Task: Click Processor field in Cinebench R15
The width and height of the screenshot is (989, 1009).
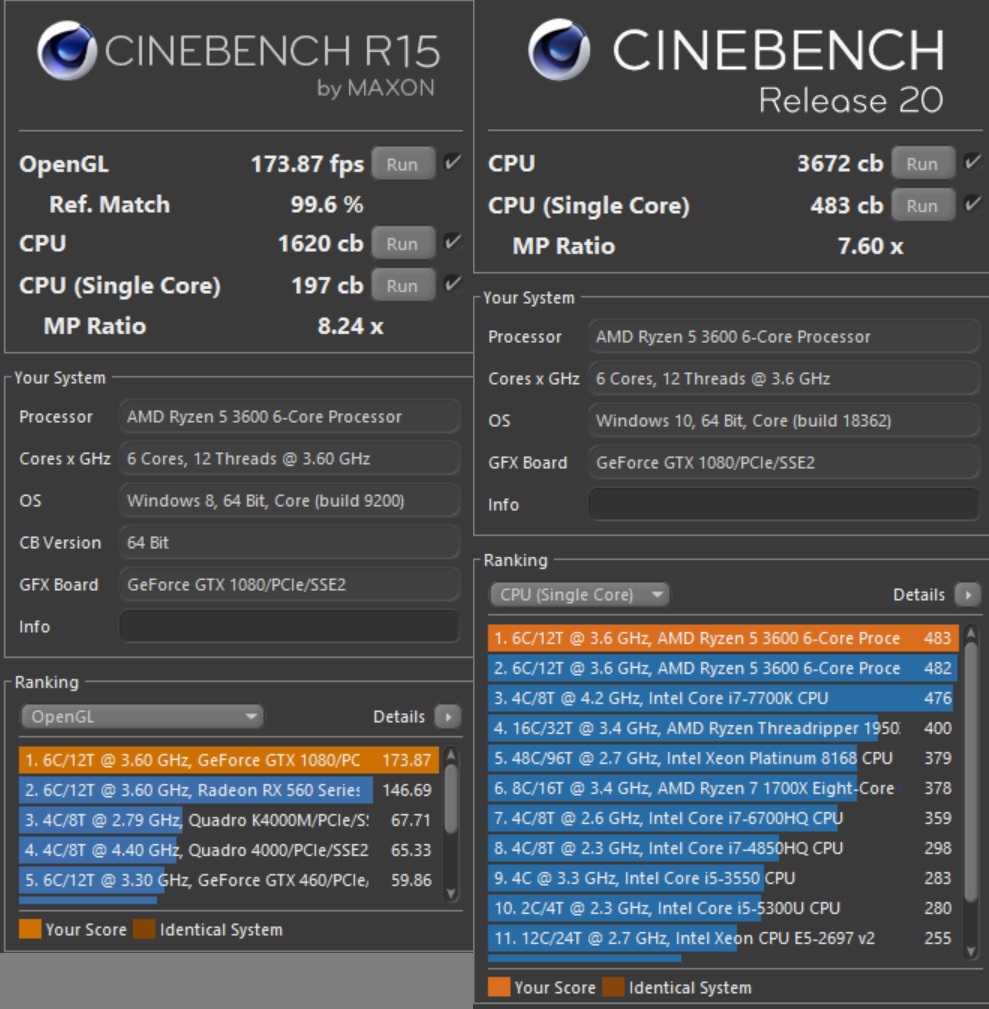Action: pos(290,416)
